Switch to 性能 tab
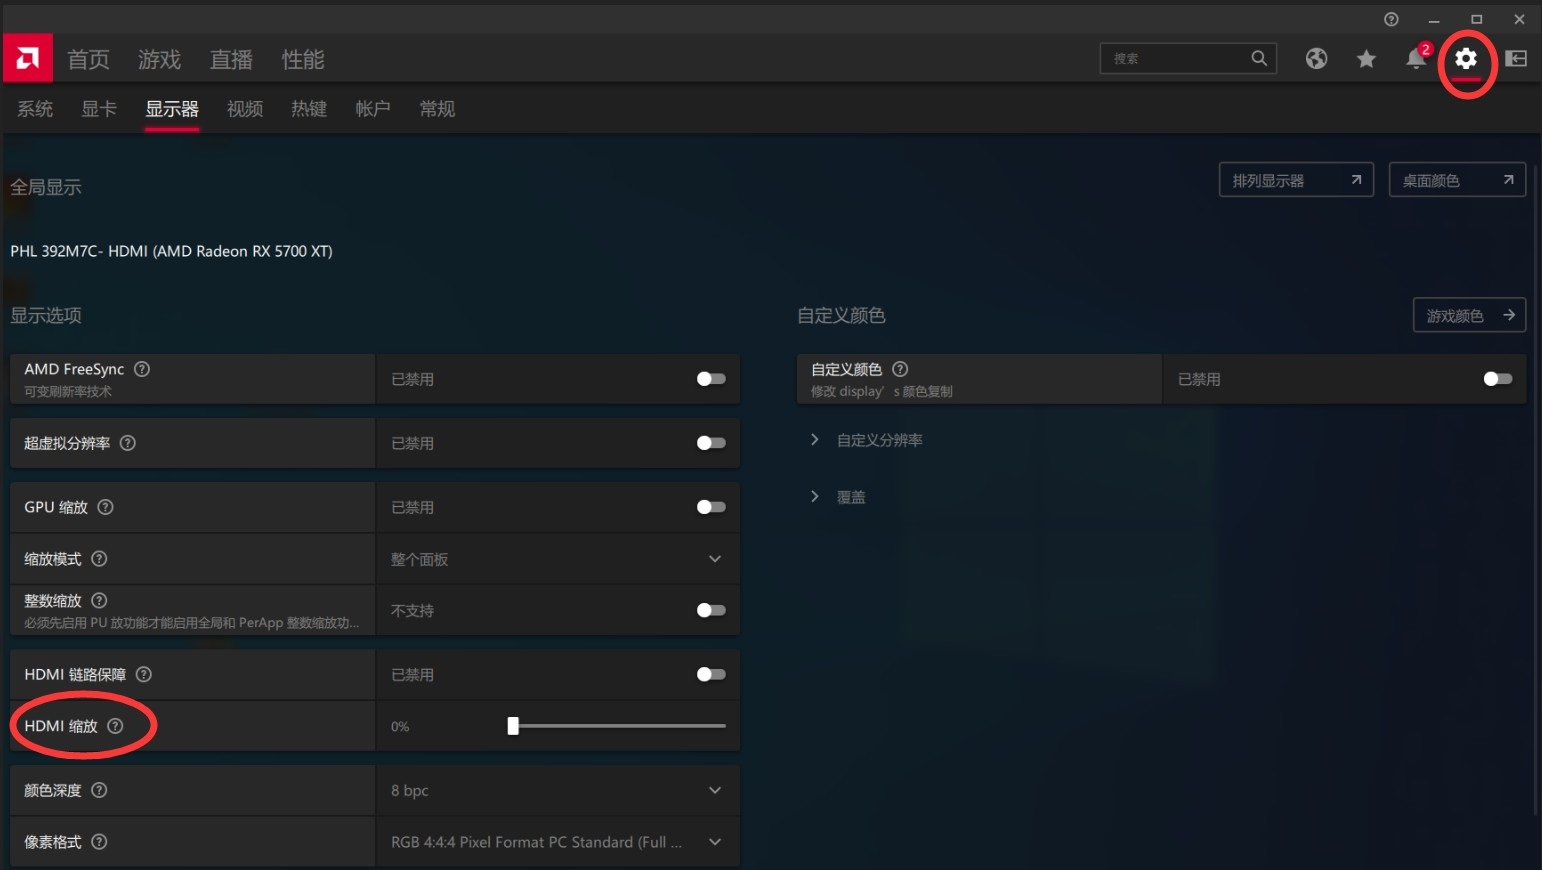This screenshot has height=870, width=1542. coord(303,59)
